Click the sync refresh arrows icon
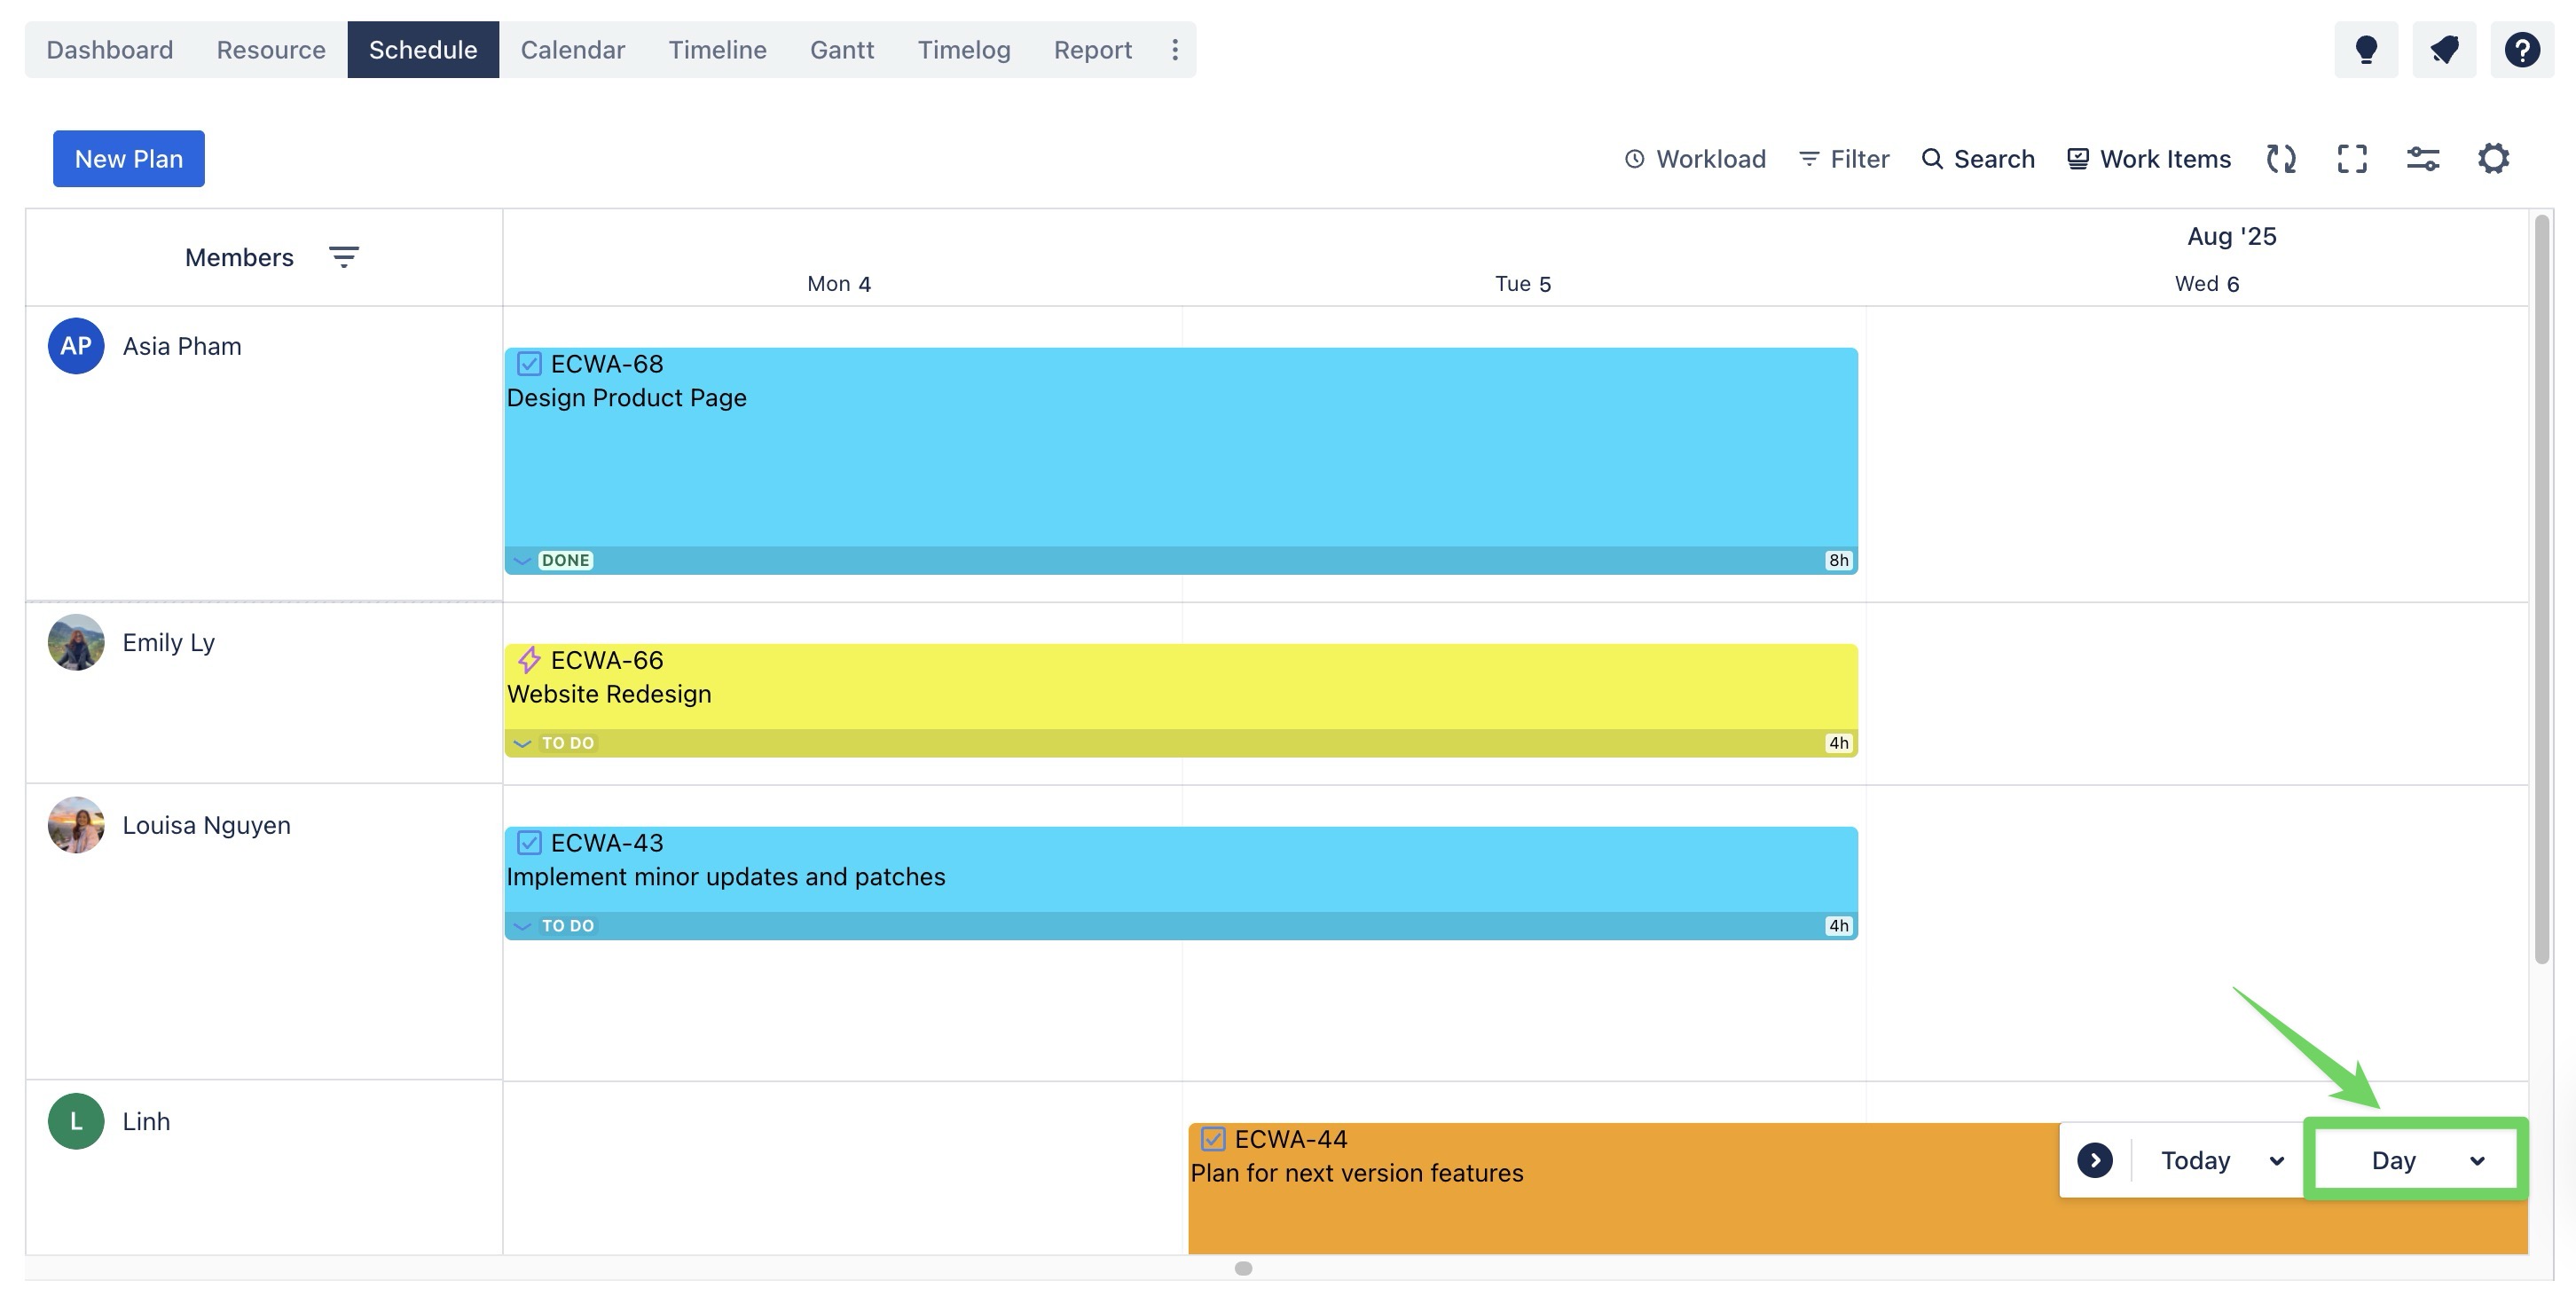This screenshot has height=1304, width=2576. [2280, 159]
